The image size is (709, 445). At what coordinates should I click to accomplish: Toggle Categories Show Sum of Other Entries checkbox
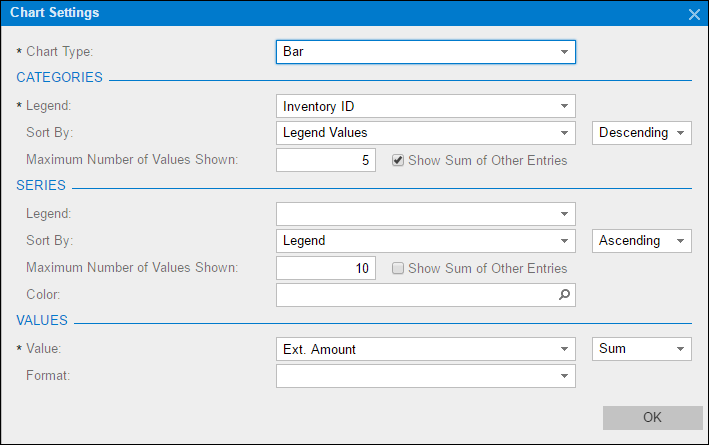tap(398, 160)
